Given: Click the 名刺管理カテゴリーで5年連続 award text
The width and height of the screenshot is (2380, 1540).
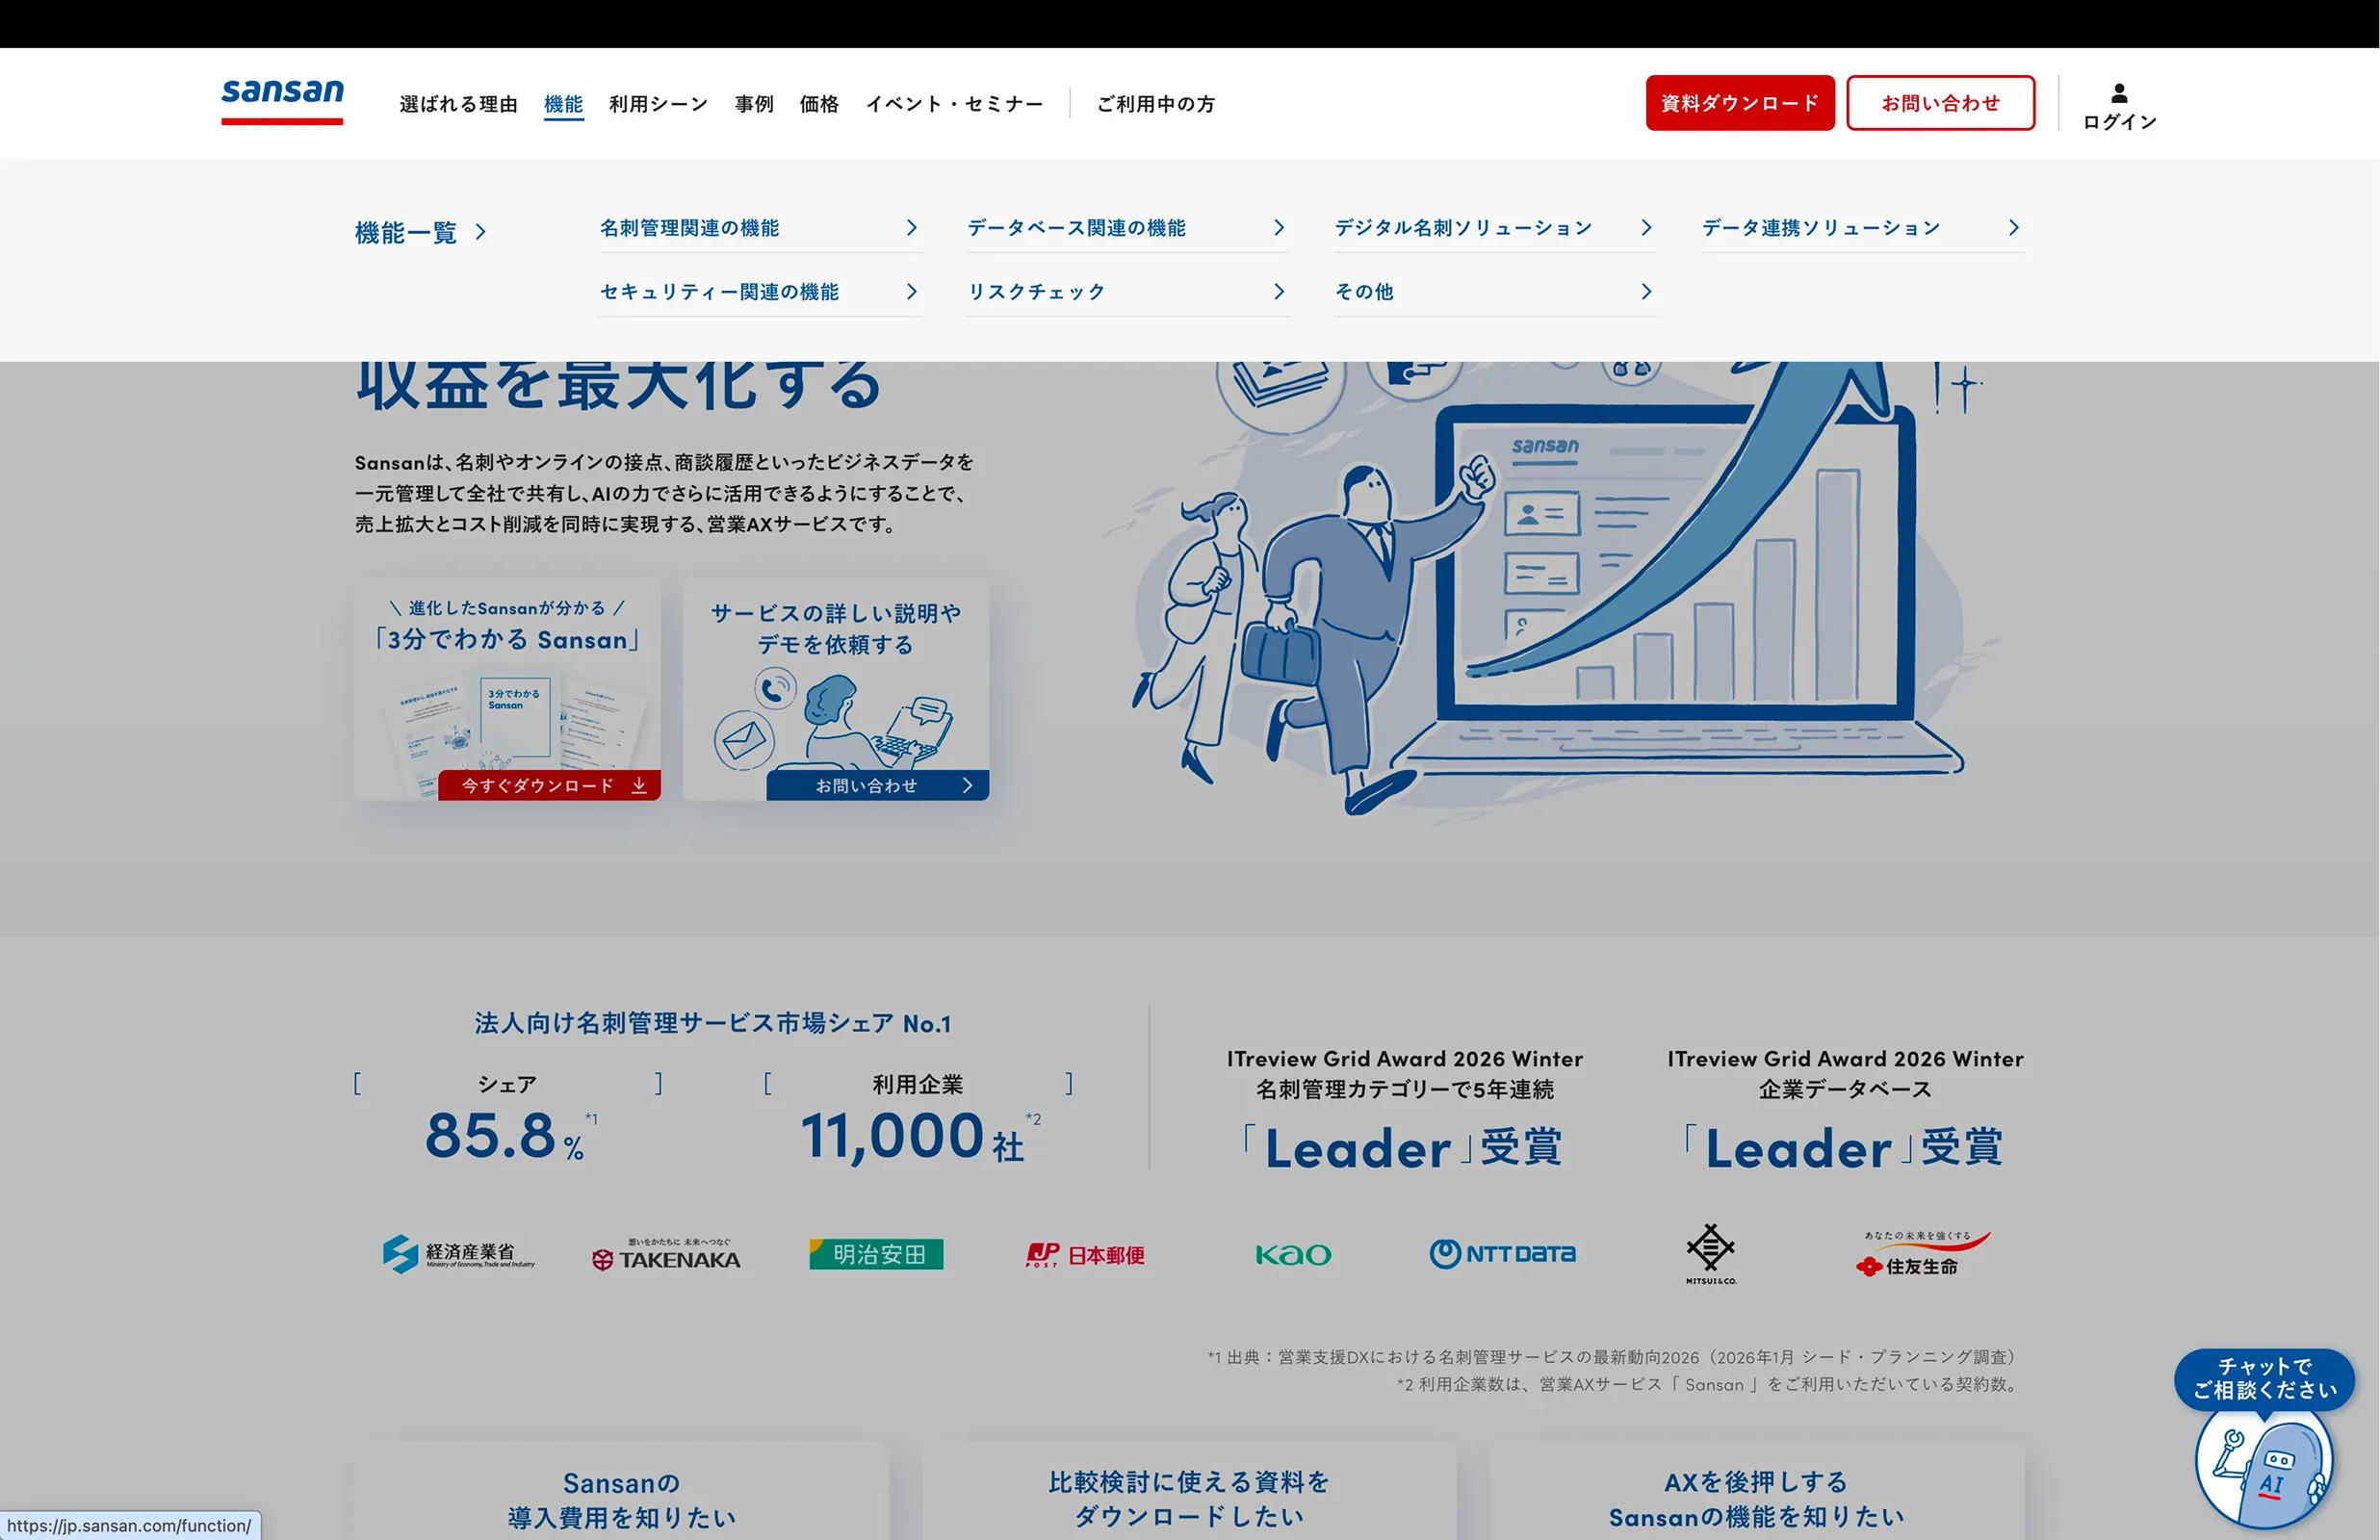Looking at the screenshot, I should (x=1405, y=1089).
